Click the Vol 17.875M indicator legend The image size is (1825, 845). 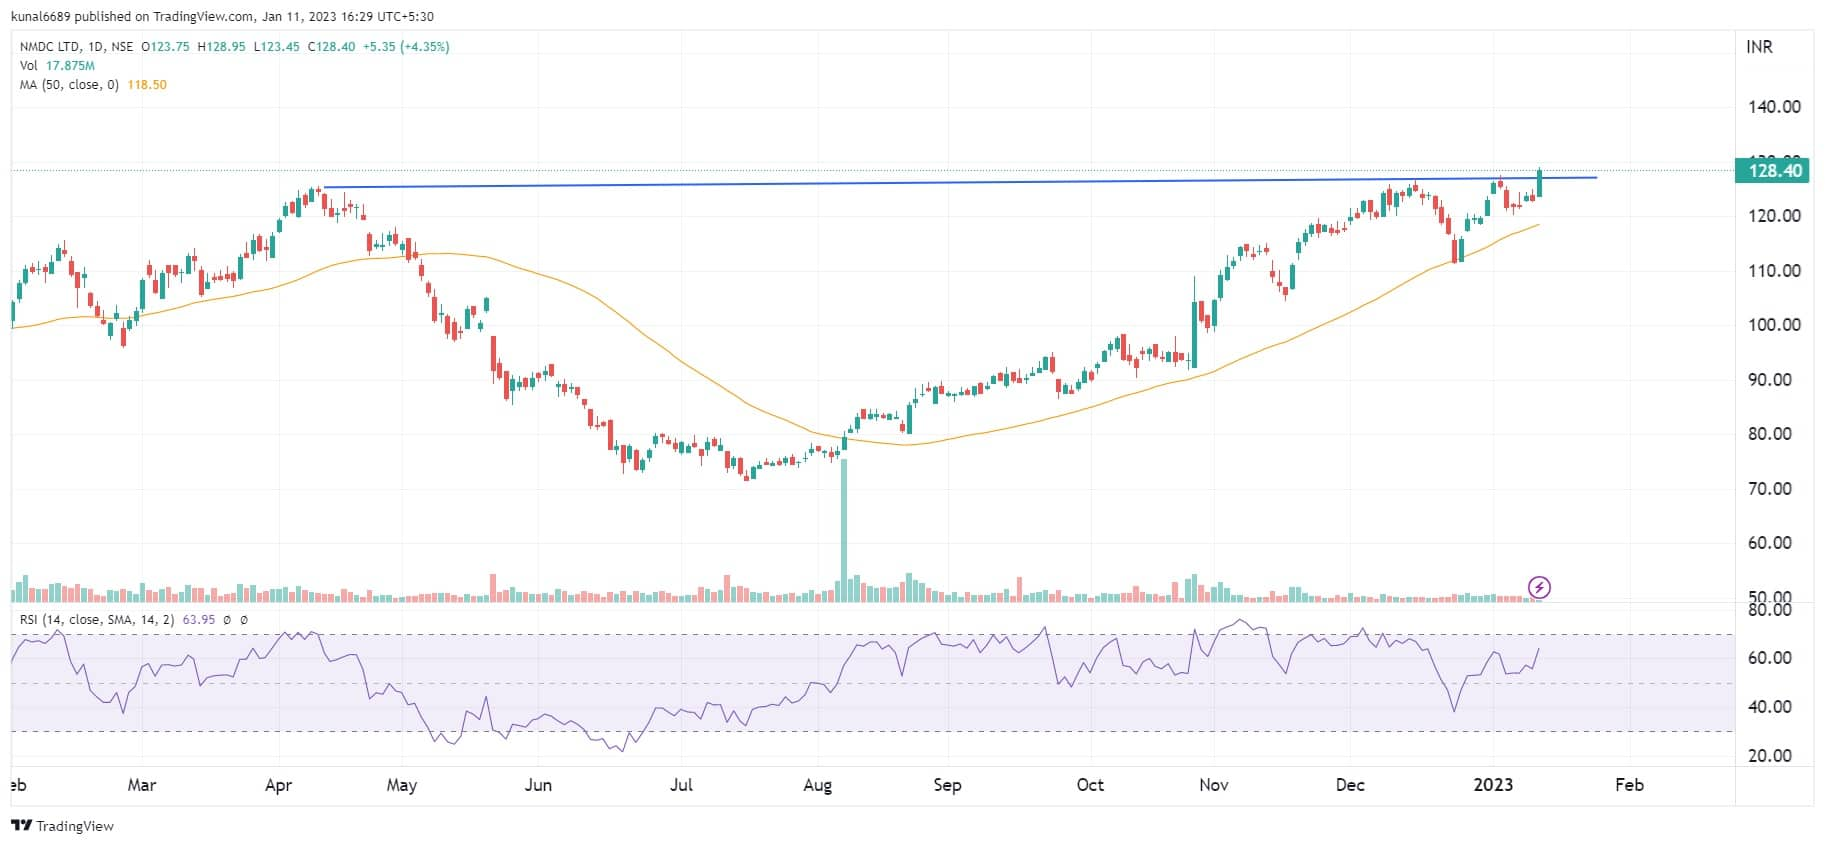click(x=57, y=66)
